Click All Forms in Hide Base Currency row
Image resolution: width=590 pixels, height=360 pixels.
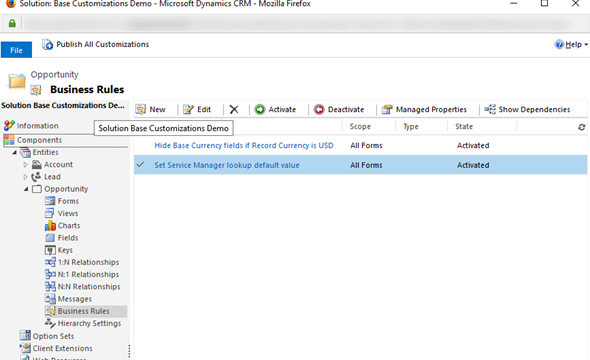tap(366, 146)
